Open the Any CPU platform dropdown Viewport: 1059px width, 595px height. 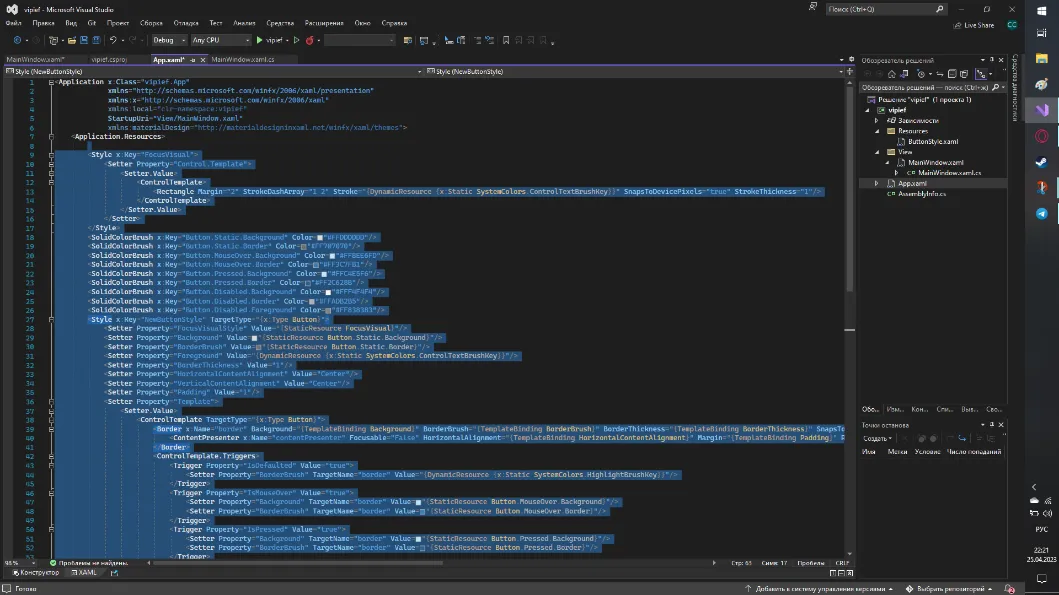pos(220,41)
